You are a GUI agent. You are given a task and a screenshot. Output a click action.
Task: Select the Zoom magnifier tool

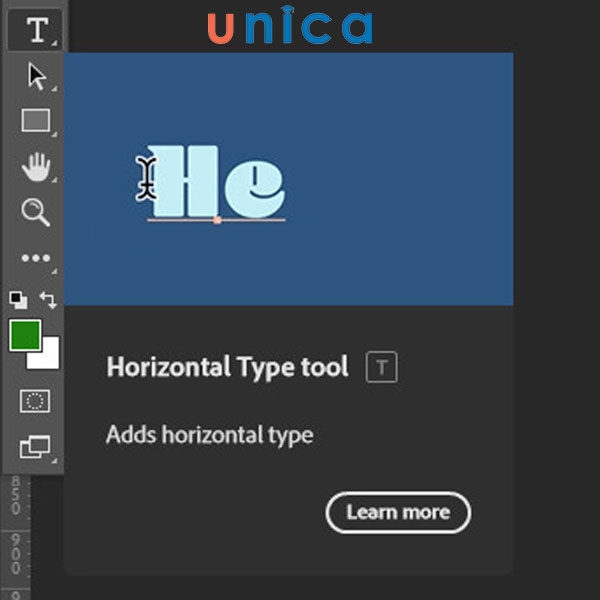[x=36, y=212]
